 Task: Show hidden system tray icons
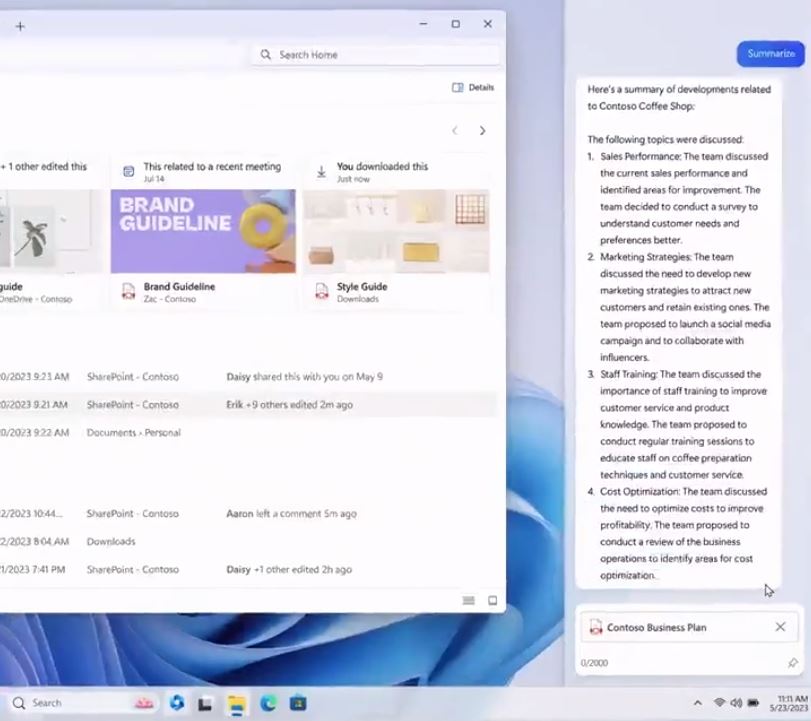coord(698,702)
